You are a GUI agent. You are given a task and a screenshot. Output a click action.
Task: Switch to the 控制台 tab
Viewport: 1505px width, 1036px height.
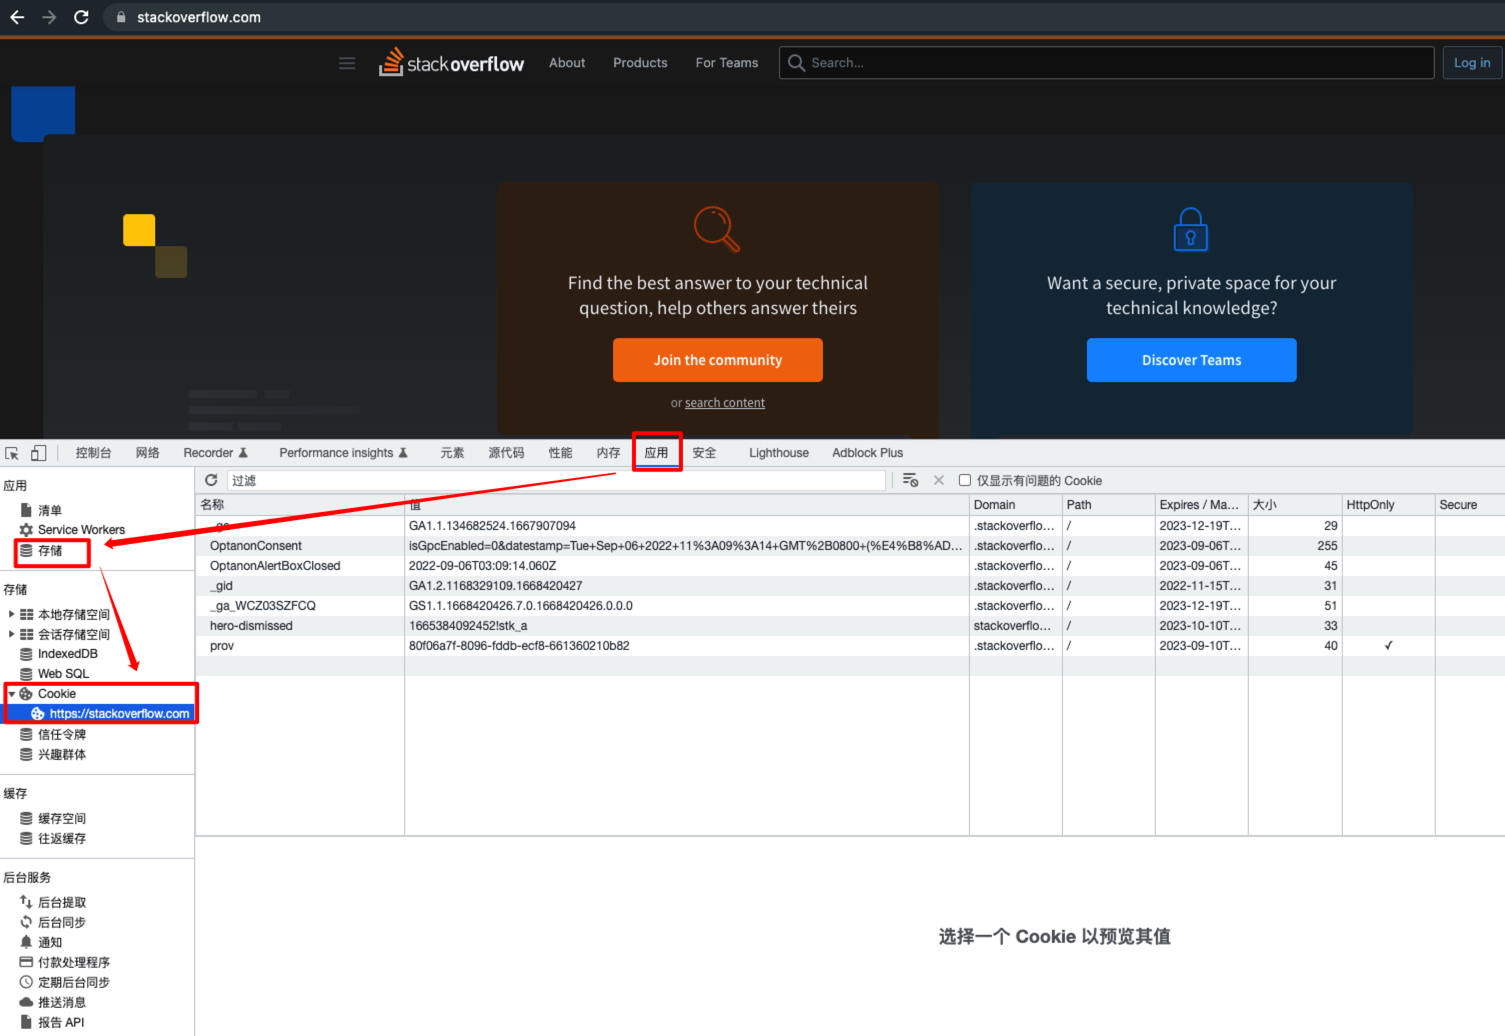point(93,453)
